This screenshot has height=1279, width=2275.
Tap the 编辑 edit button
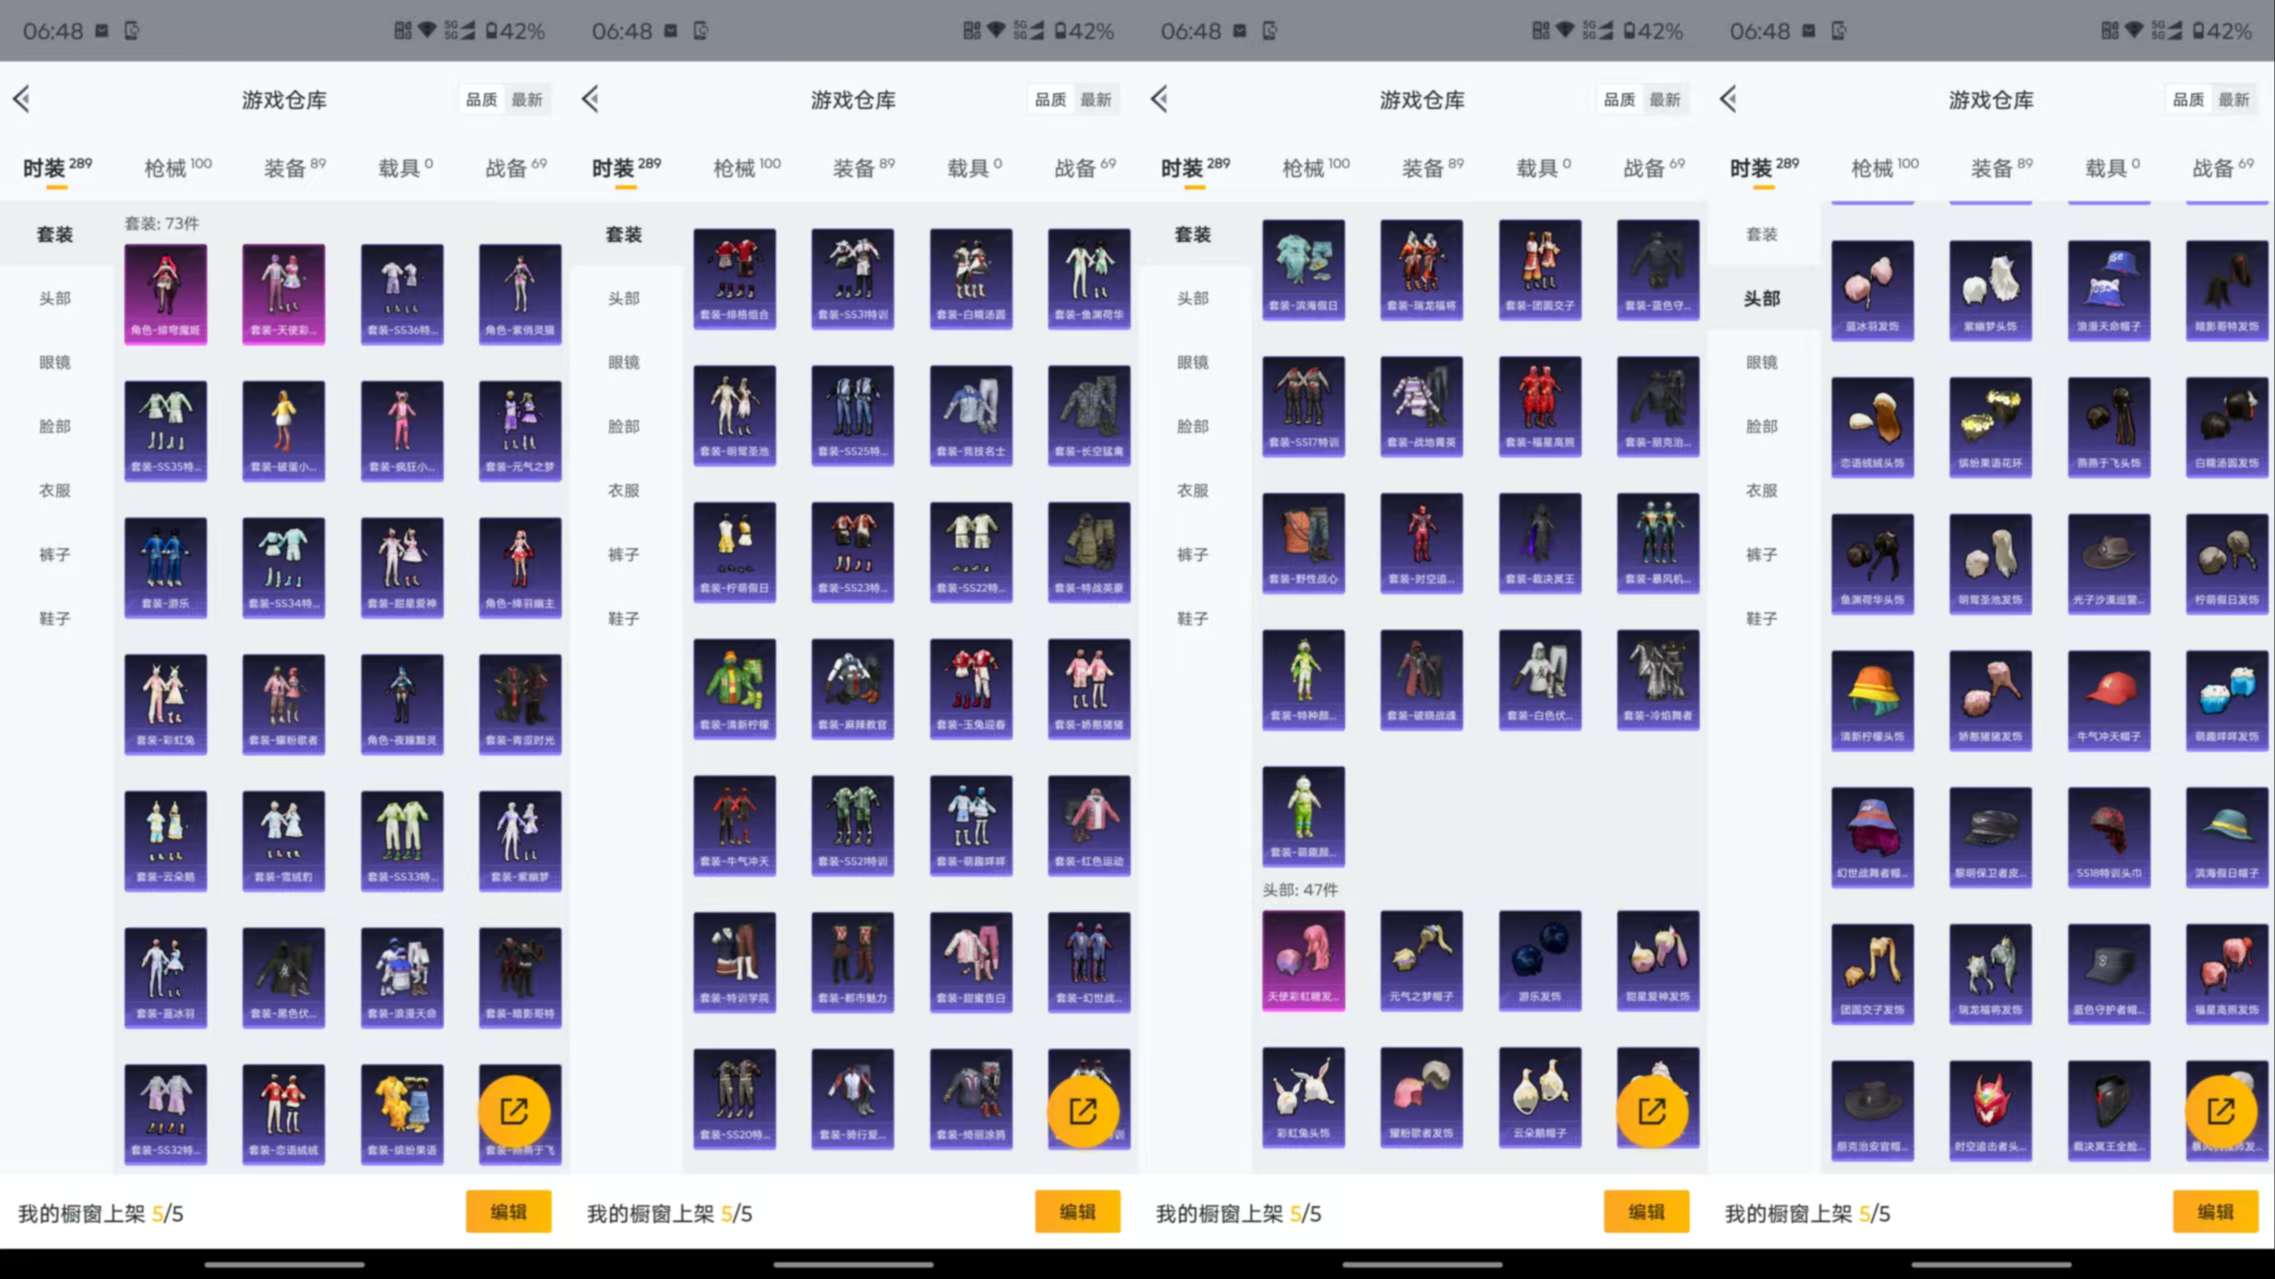[508, 1211]
